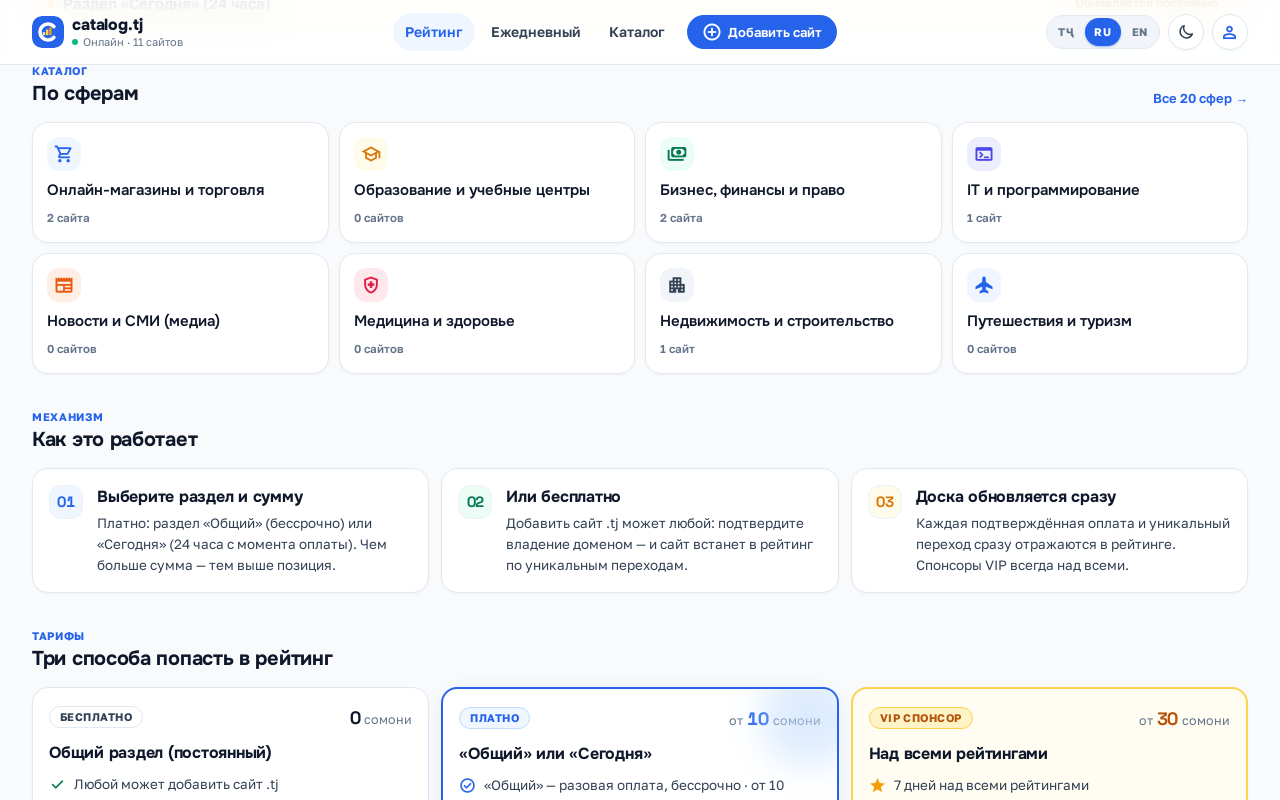The image size is (1280, 800).
Task: Click the ПЛАТНО tariff badge
Action: (x=494, y=718)
